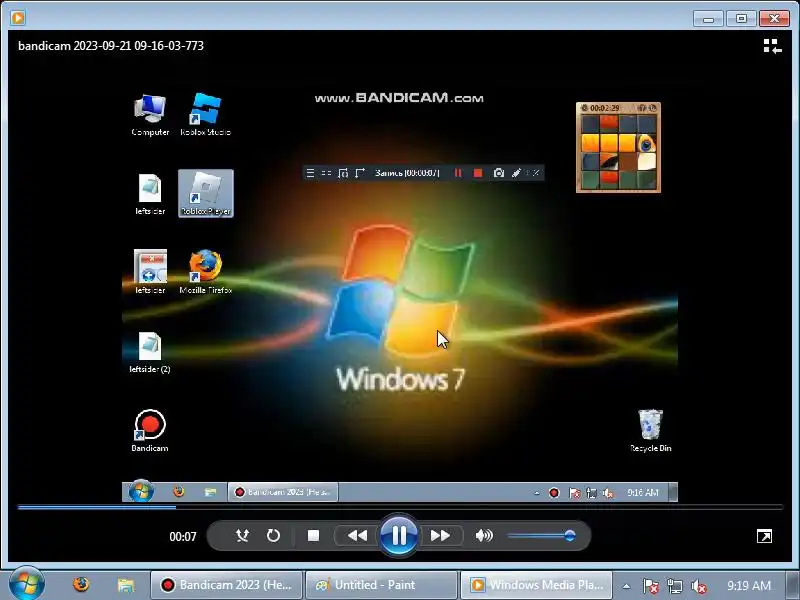
Task: Show hidden system tray icons
Action: point(627,586)
